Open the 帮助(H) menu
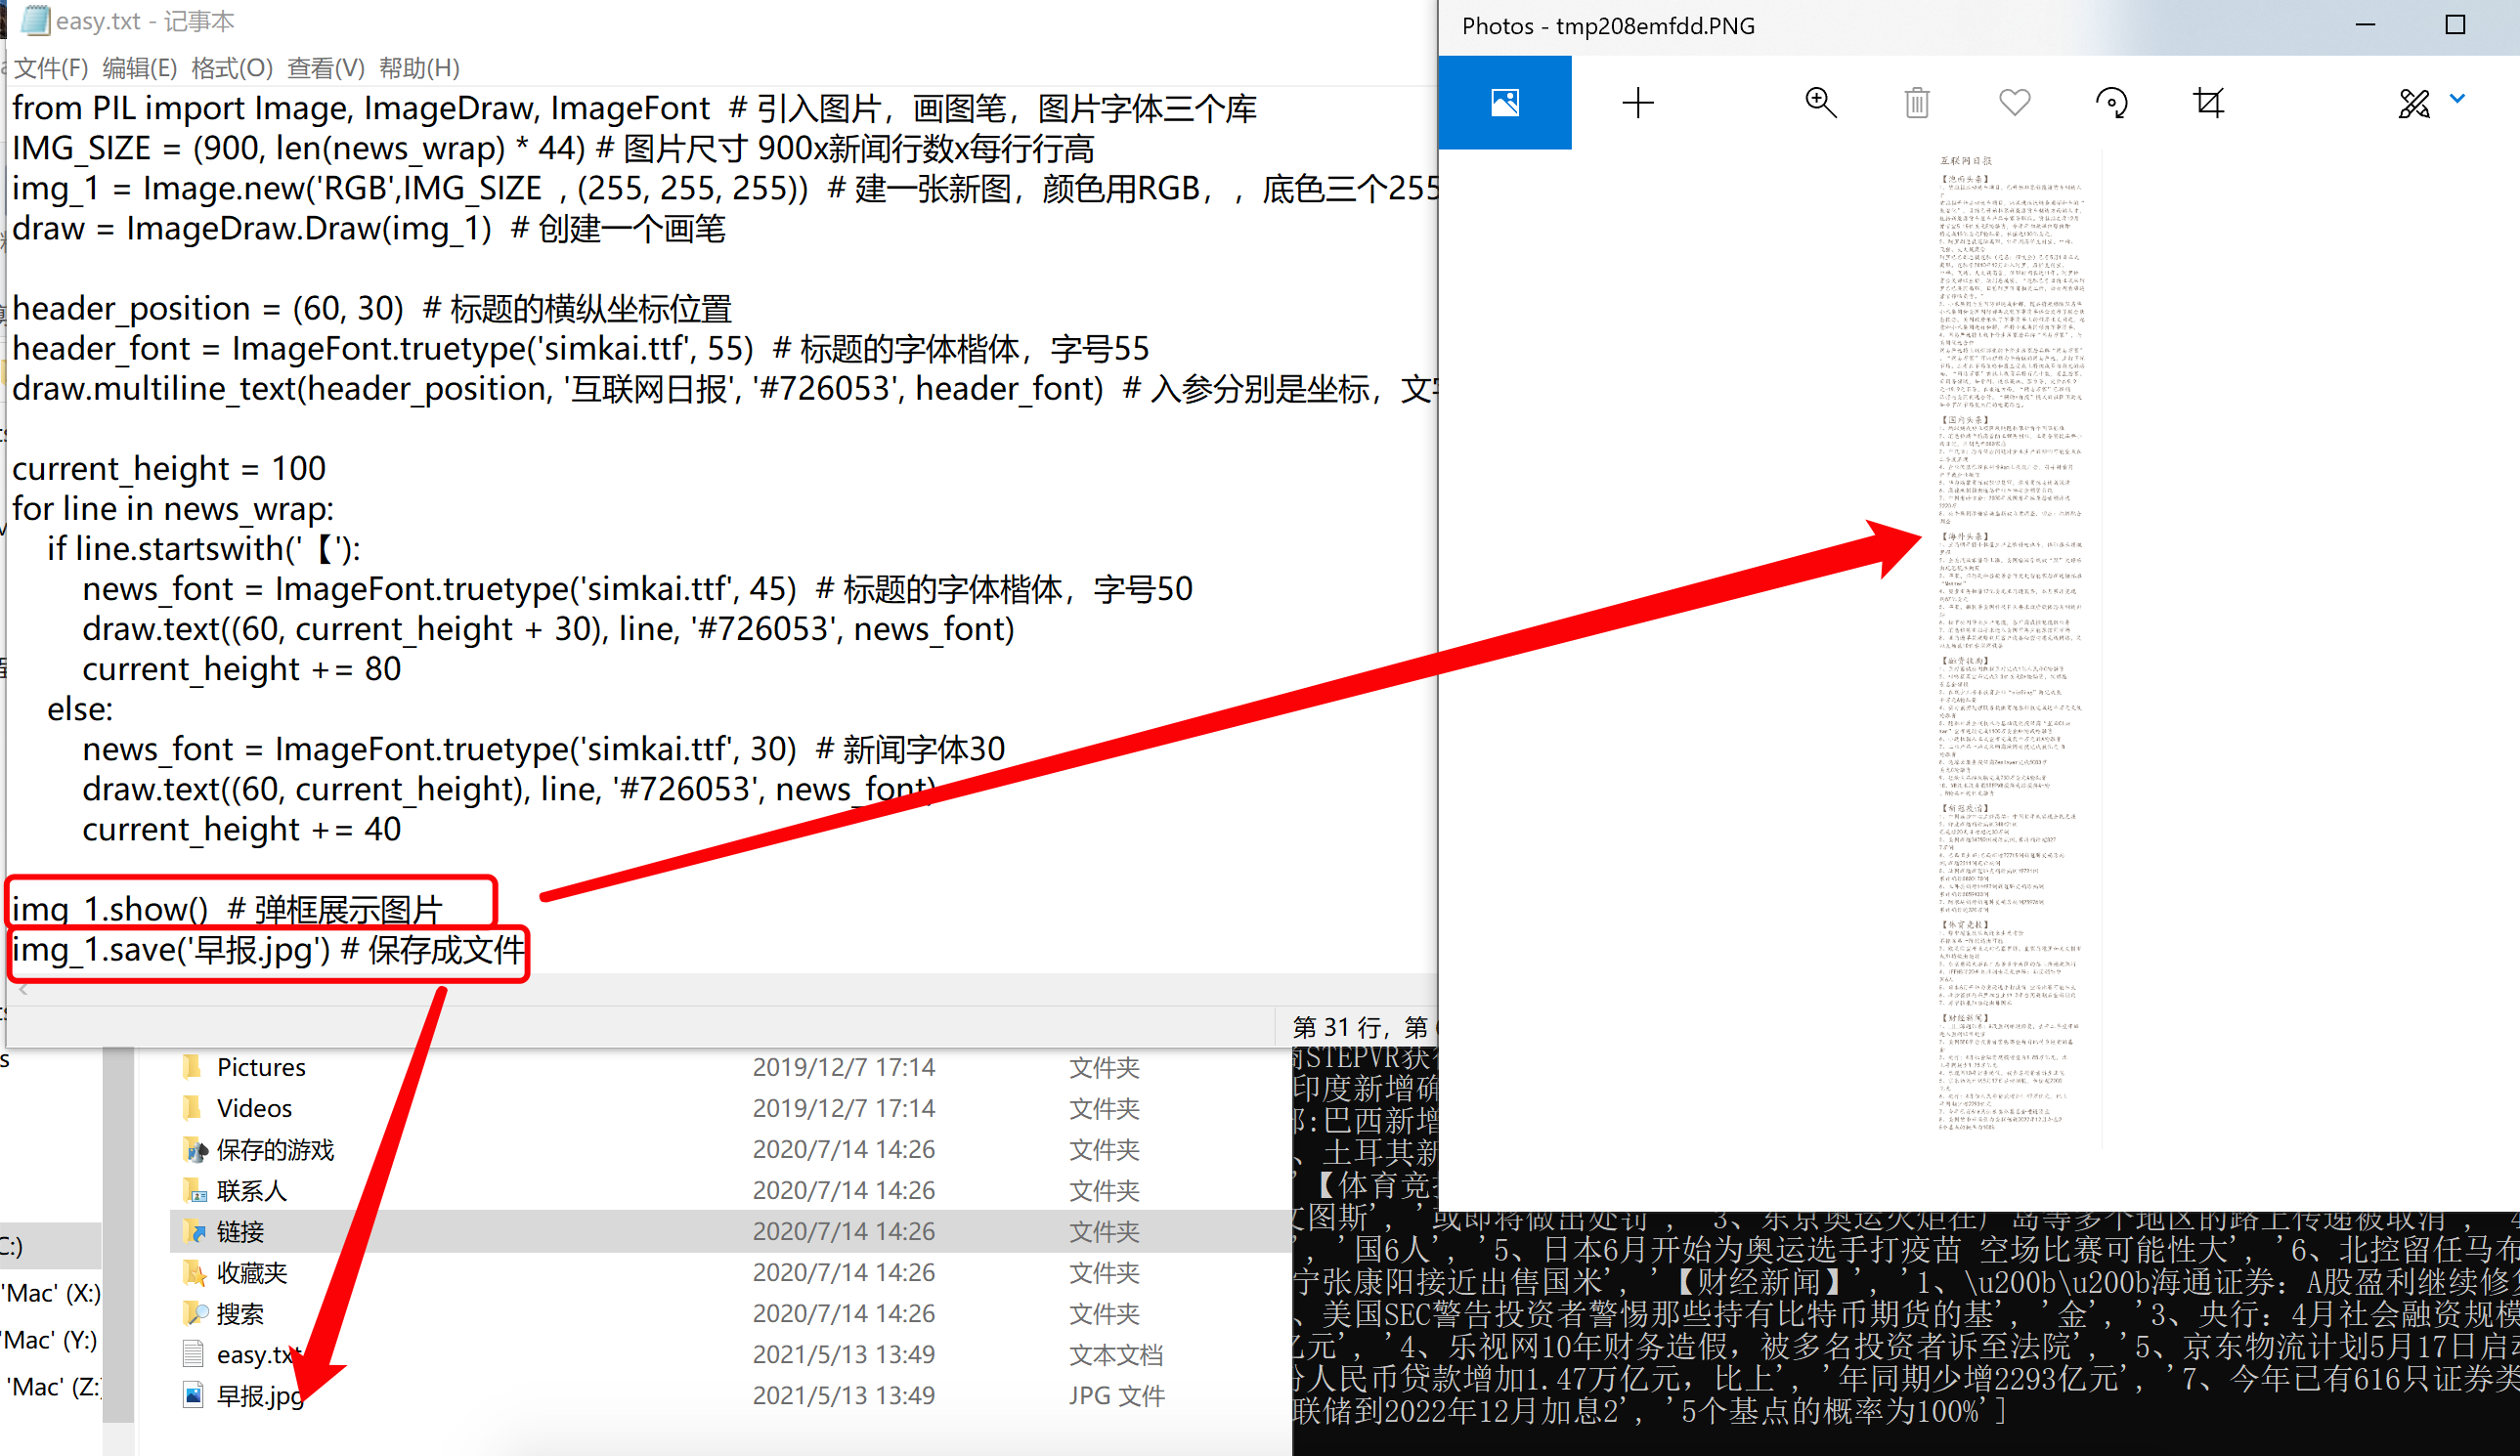Viewport: 2520px width, 1456px height. [419, 68]
